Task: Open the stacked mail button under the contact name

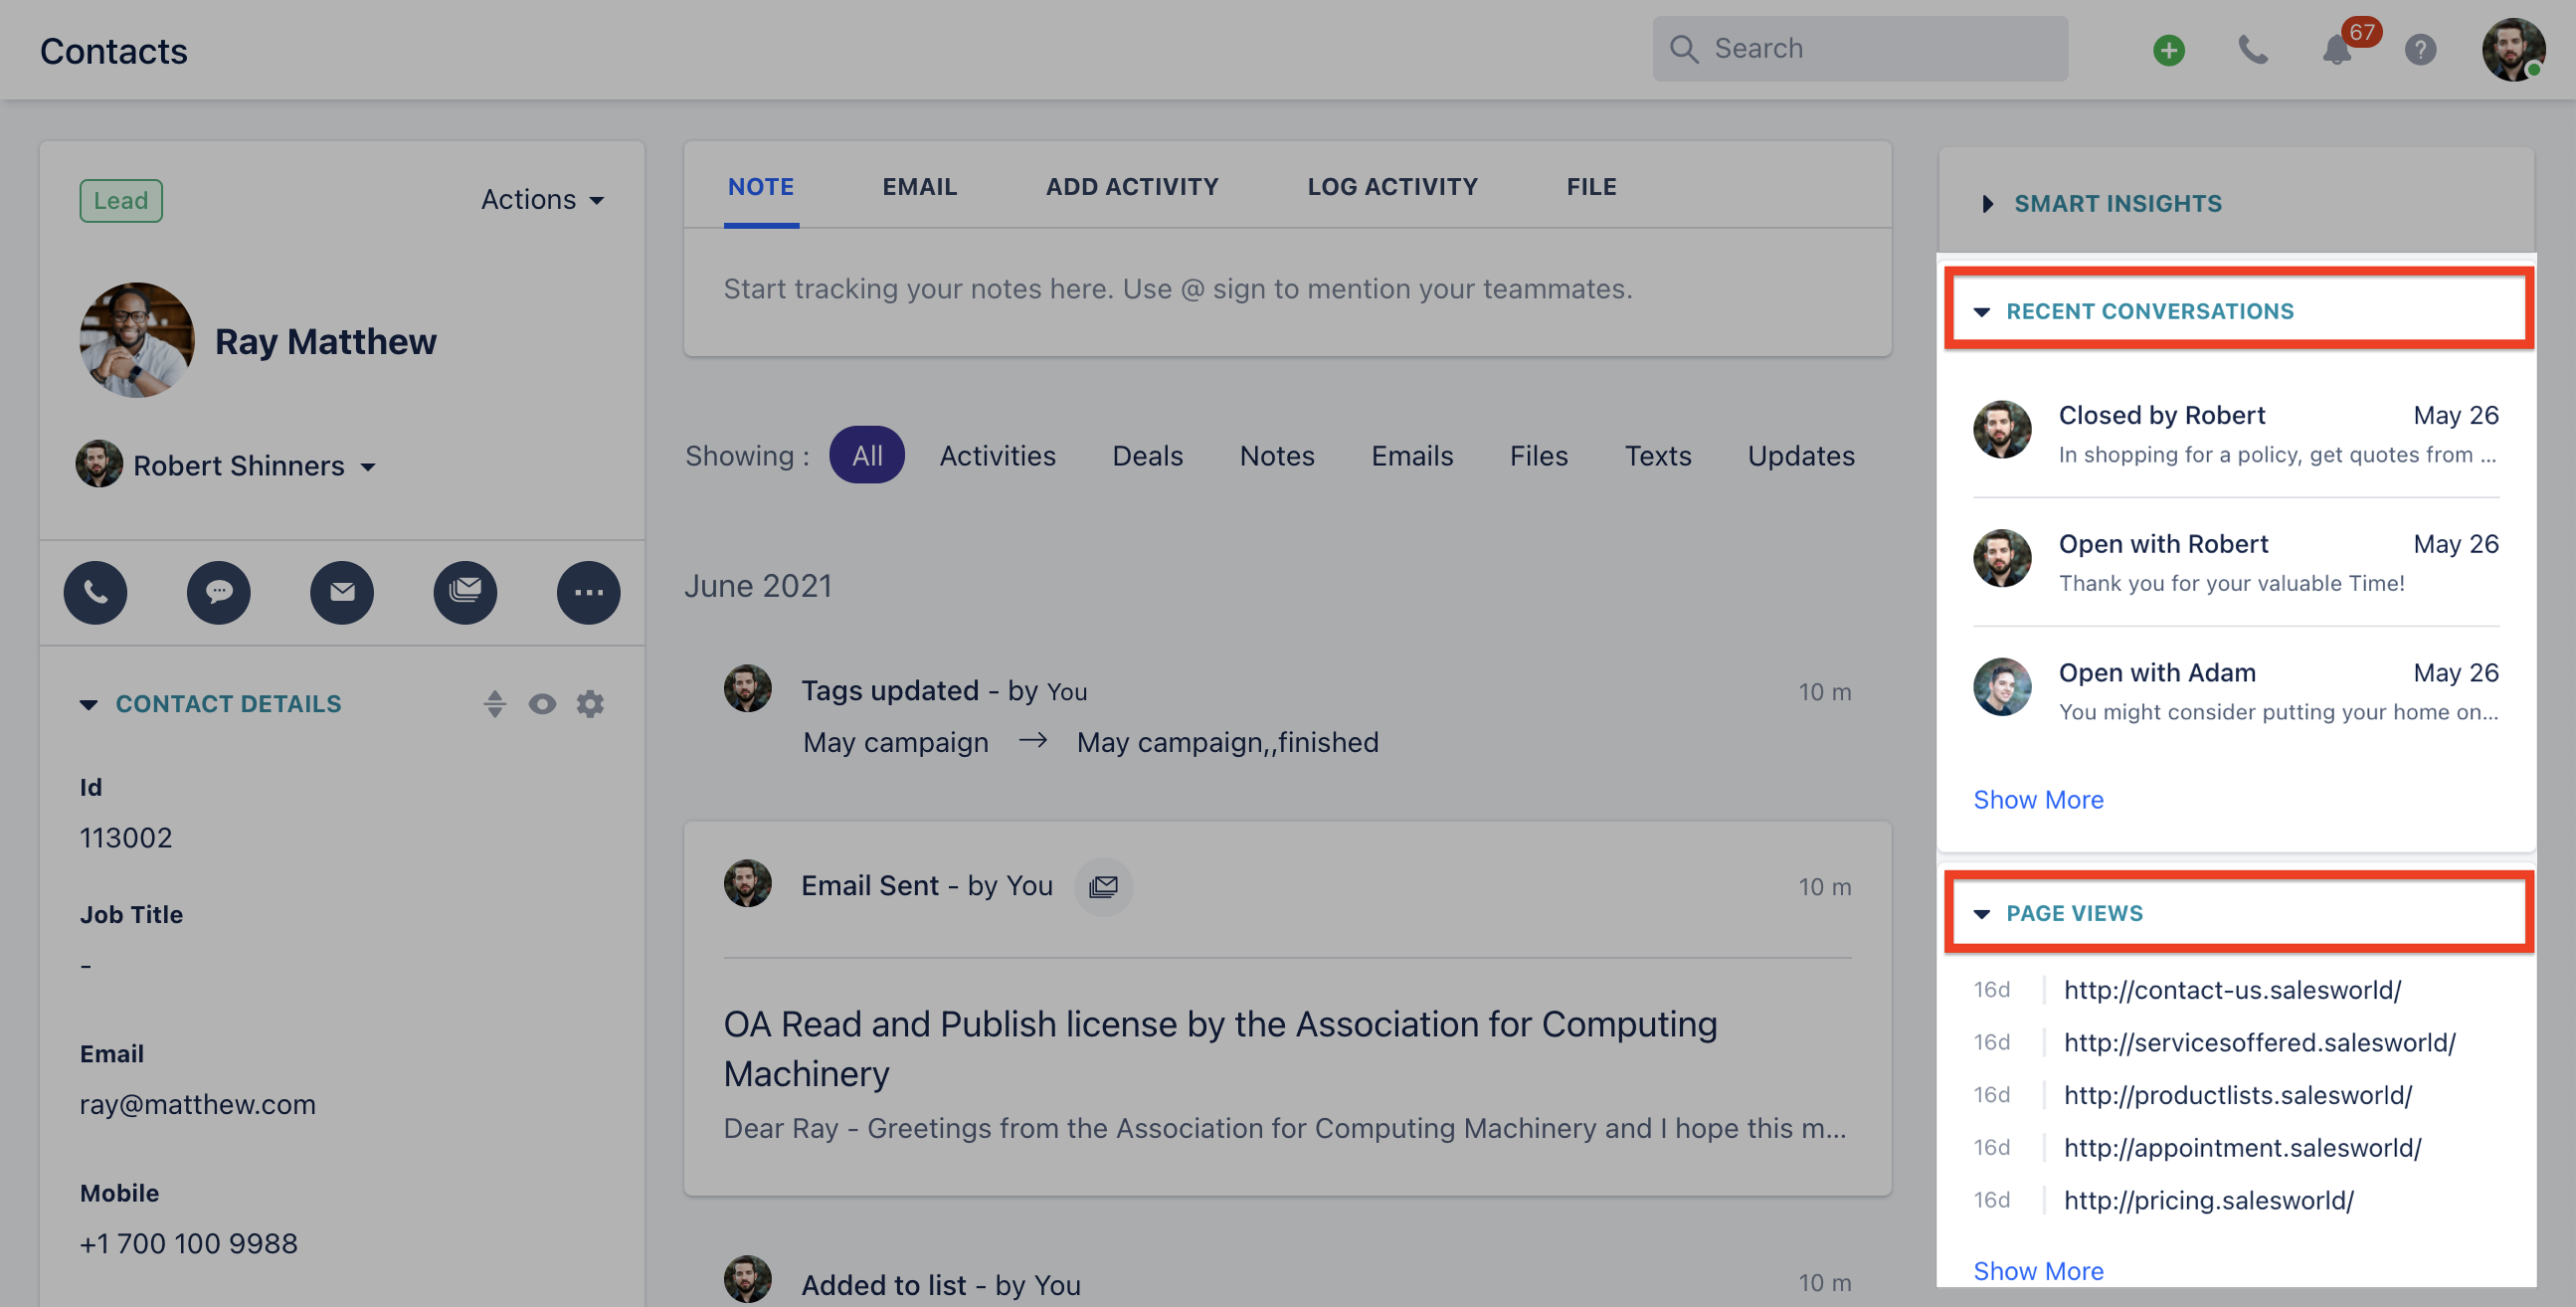Action: [465, 592]
